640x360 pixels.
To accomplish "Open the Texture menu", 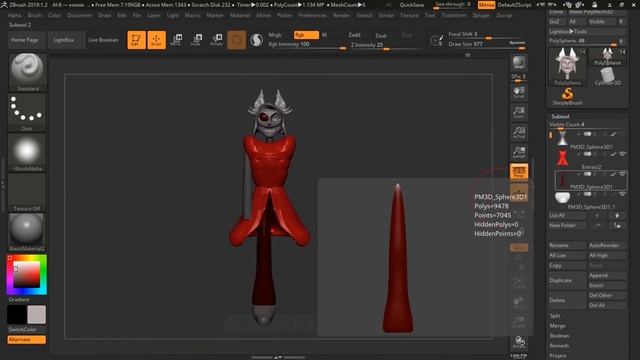I will (x=409, y=15).
